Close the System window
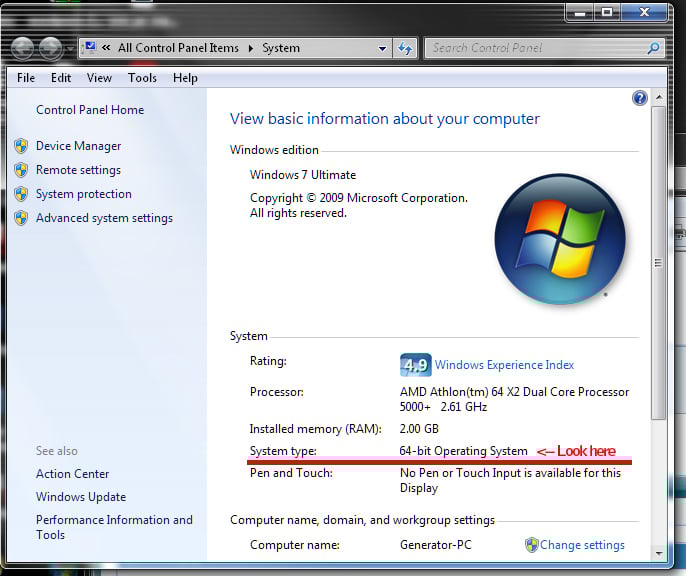 [644, 13]
